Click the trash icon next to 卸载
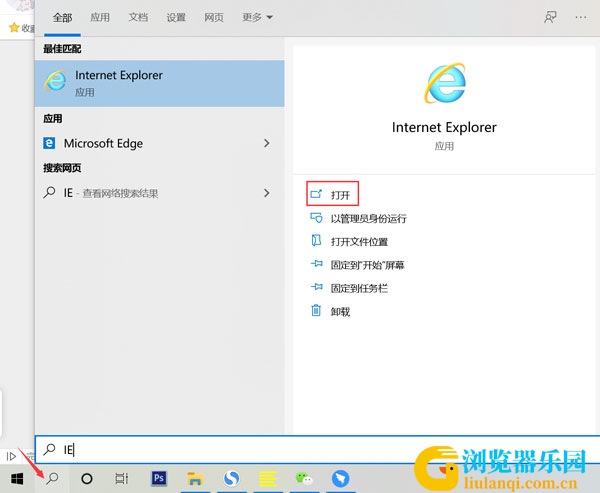The height and width of the screenshot is (493, 600). [316, 310]
